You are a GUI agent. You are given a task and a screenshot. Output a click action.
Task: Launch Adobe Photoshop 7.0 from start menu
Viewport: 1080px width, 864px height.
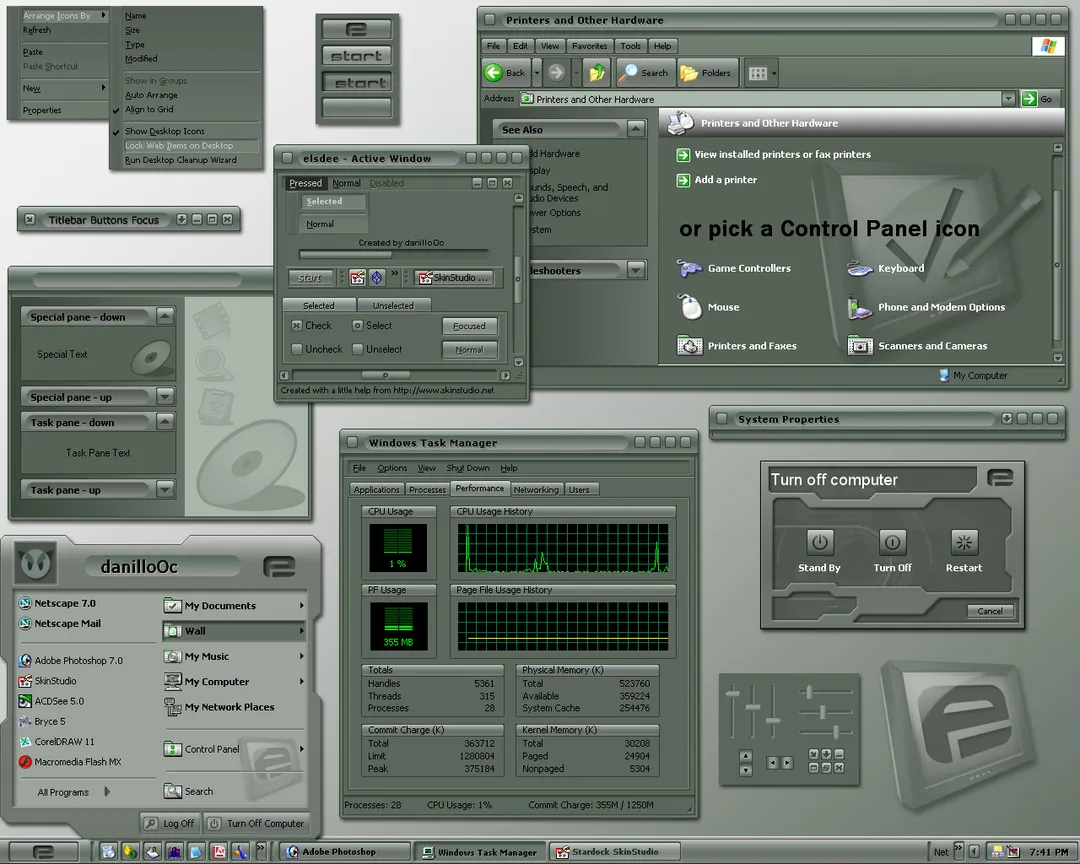(x=71, y=660)
